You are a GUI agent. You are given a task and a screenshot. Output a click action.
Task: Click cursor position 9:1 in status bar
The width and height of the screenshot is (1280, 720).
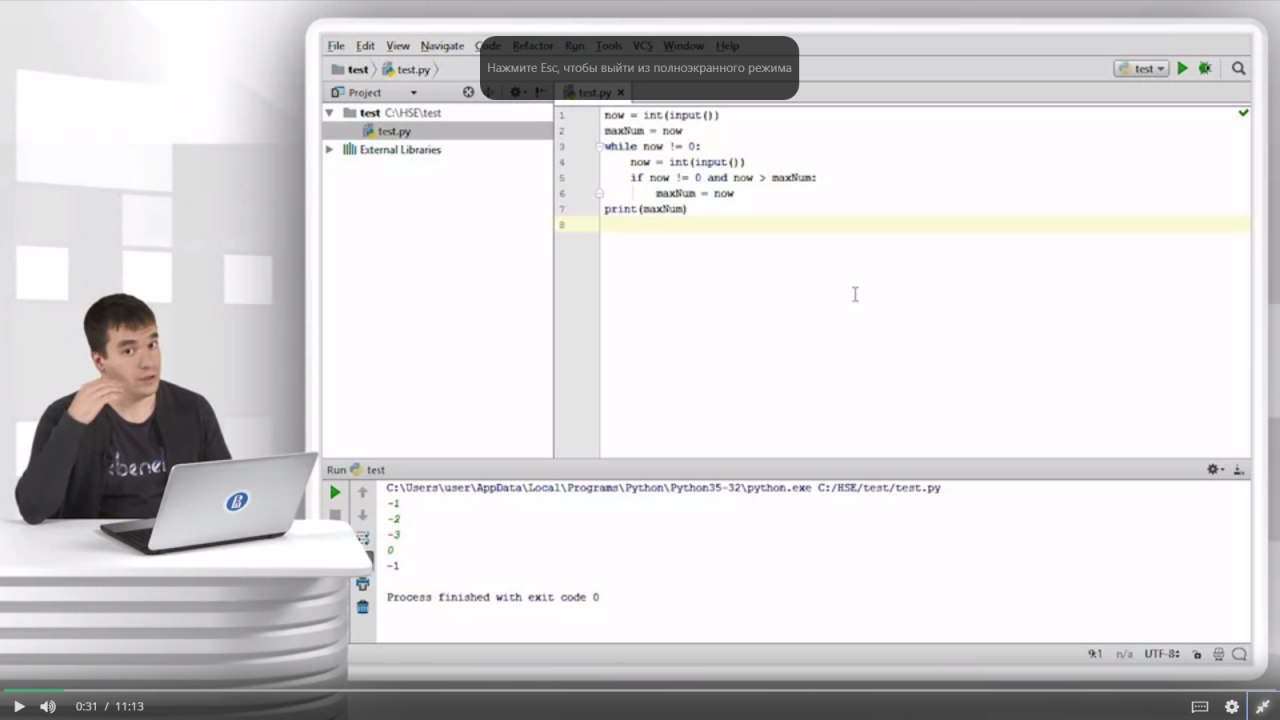click(1095, 654)
